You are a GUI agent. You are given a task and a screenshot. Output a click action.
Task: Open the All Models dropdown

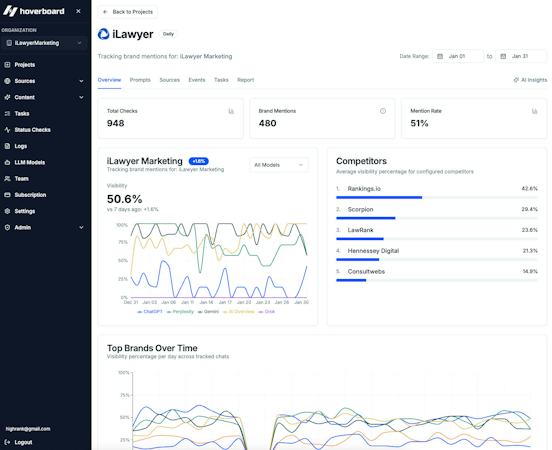coord(279,165)
